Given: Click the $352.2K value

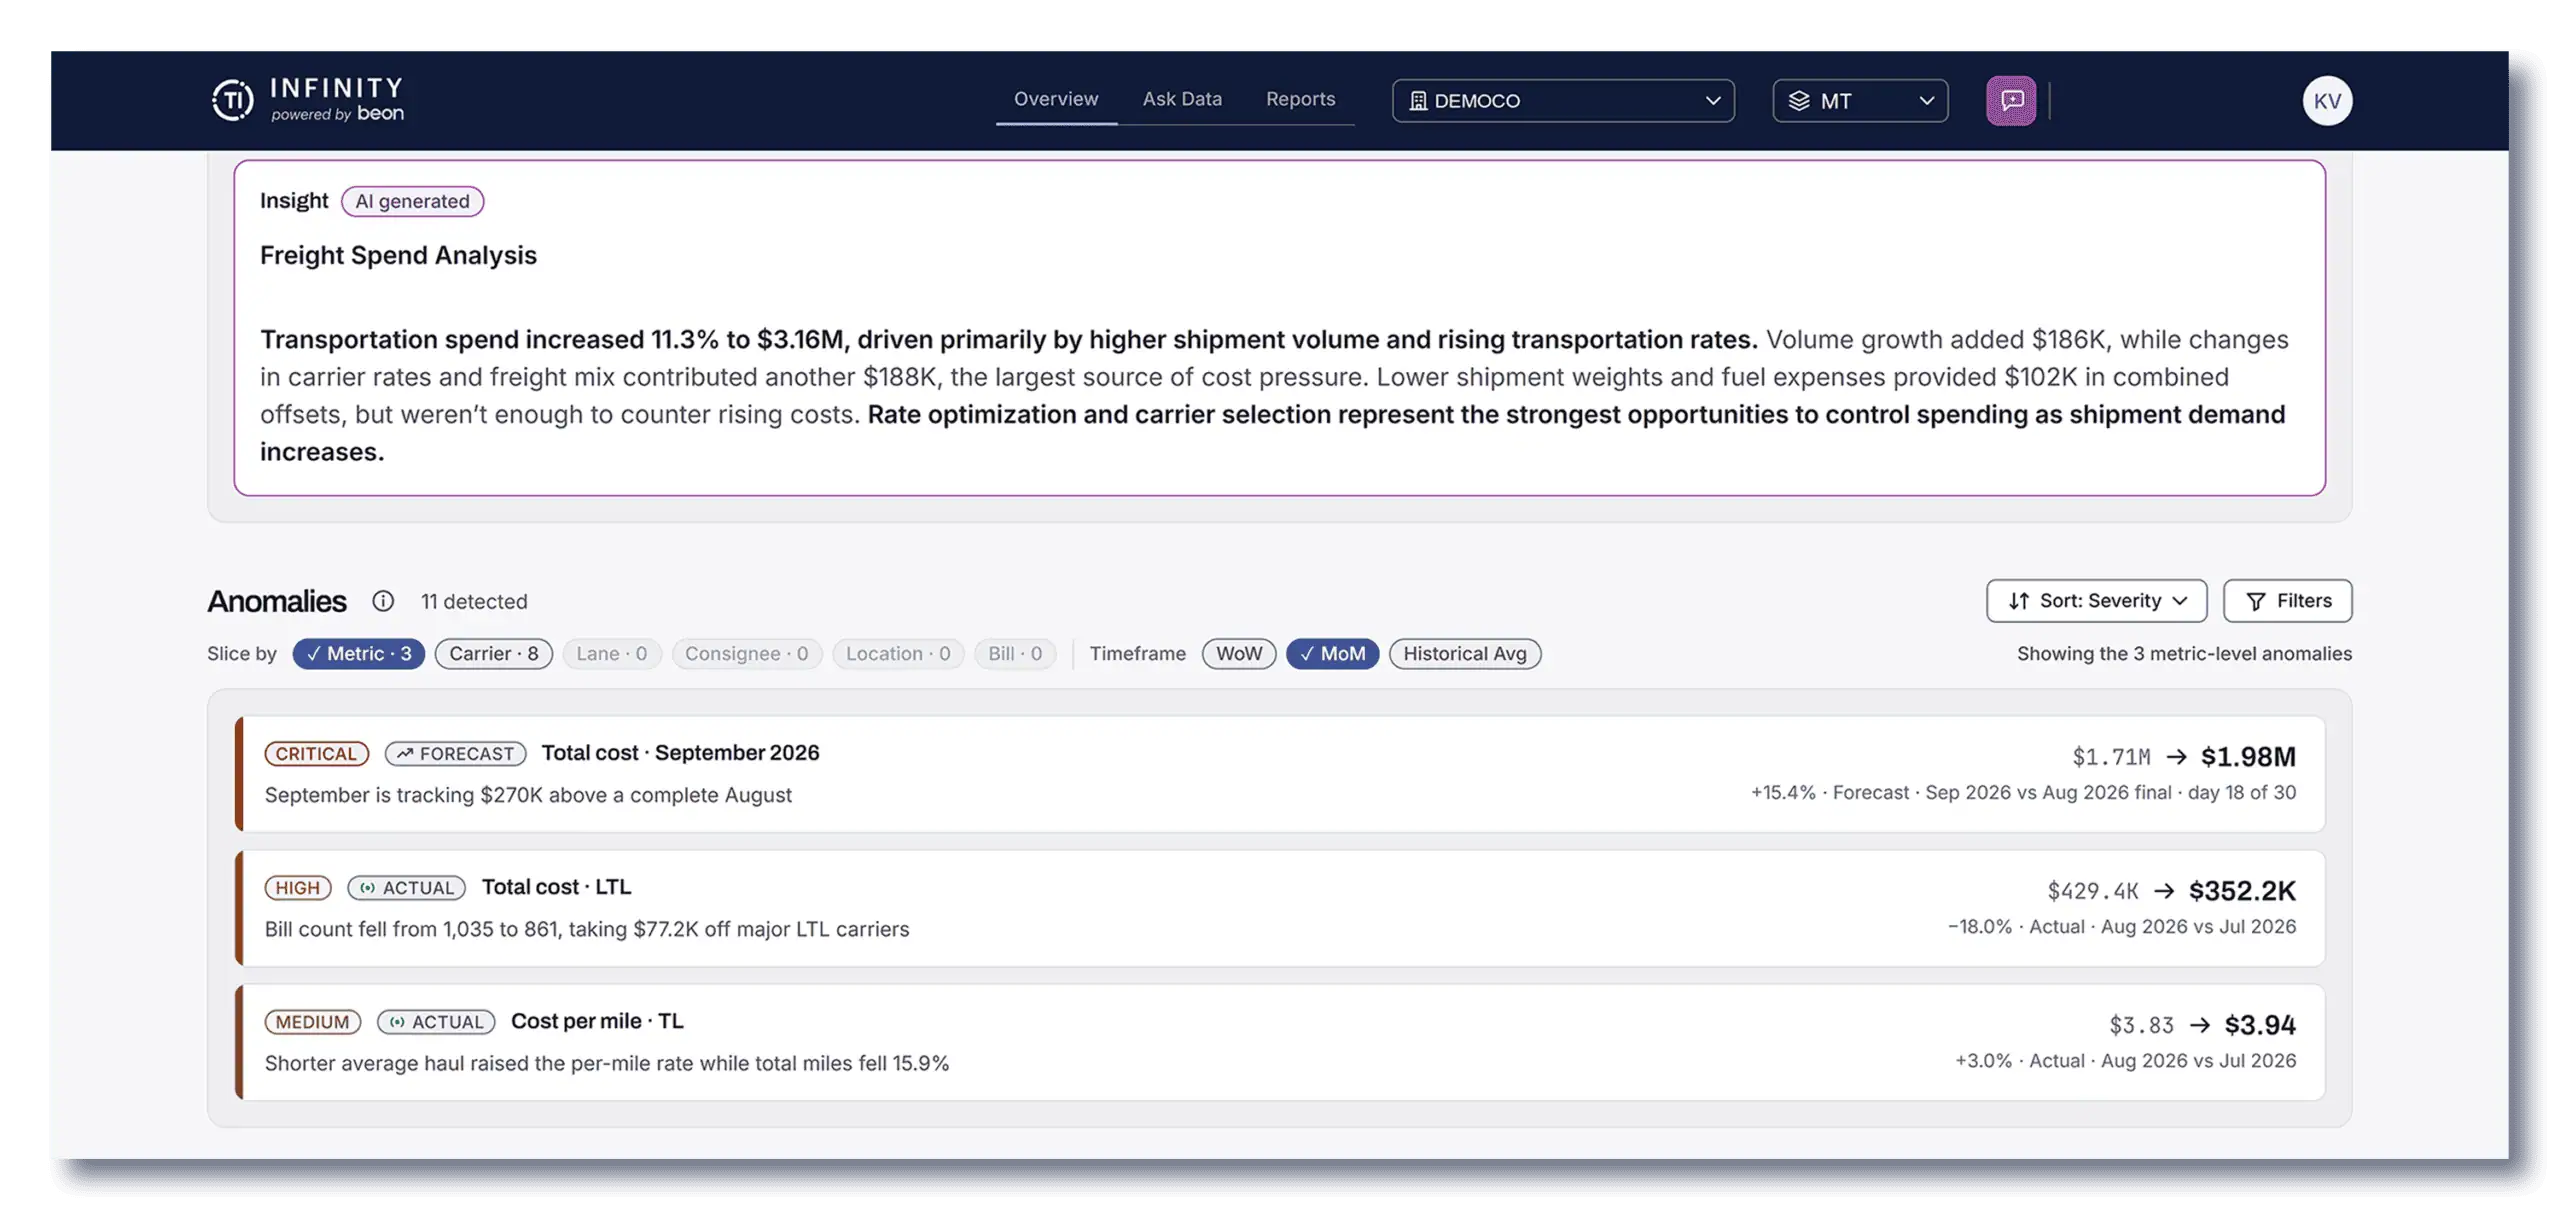Looking at the screenshot, I should click(2241, 890).
